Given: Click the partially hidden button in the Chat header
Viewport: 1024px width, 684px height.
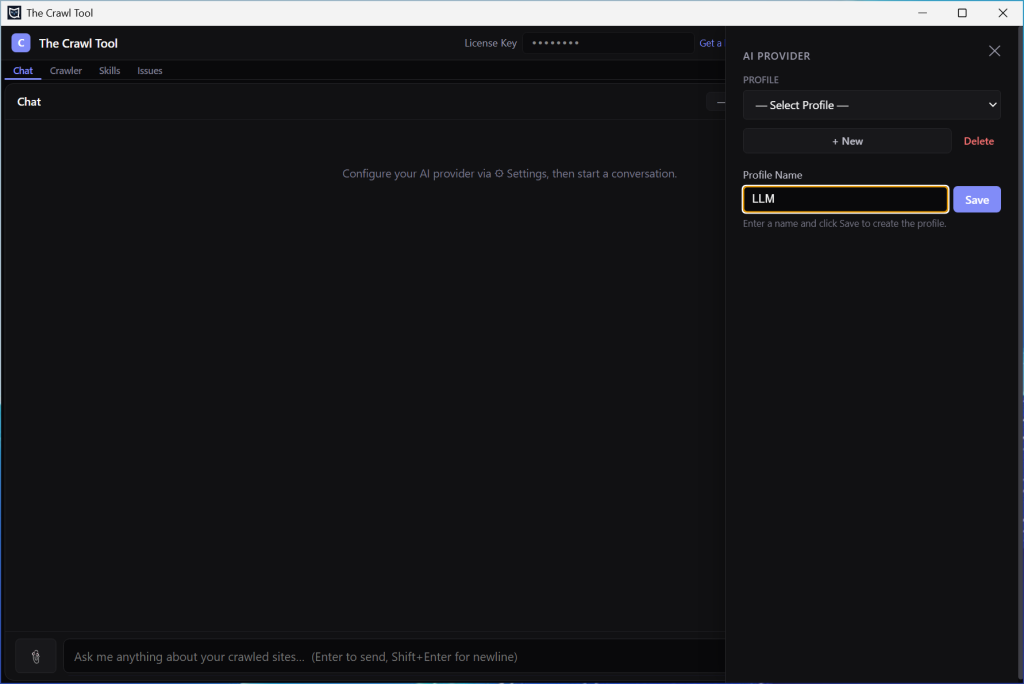Looking at the screenshot, I should click(x=716, y=102).
